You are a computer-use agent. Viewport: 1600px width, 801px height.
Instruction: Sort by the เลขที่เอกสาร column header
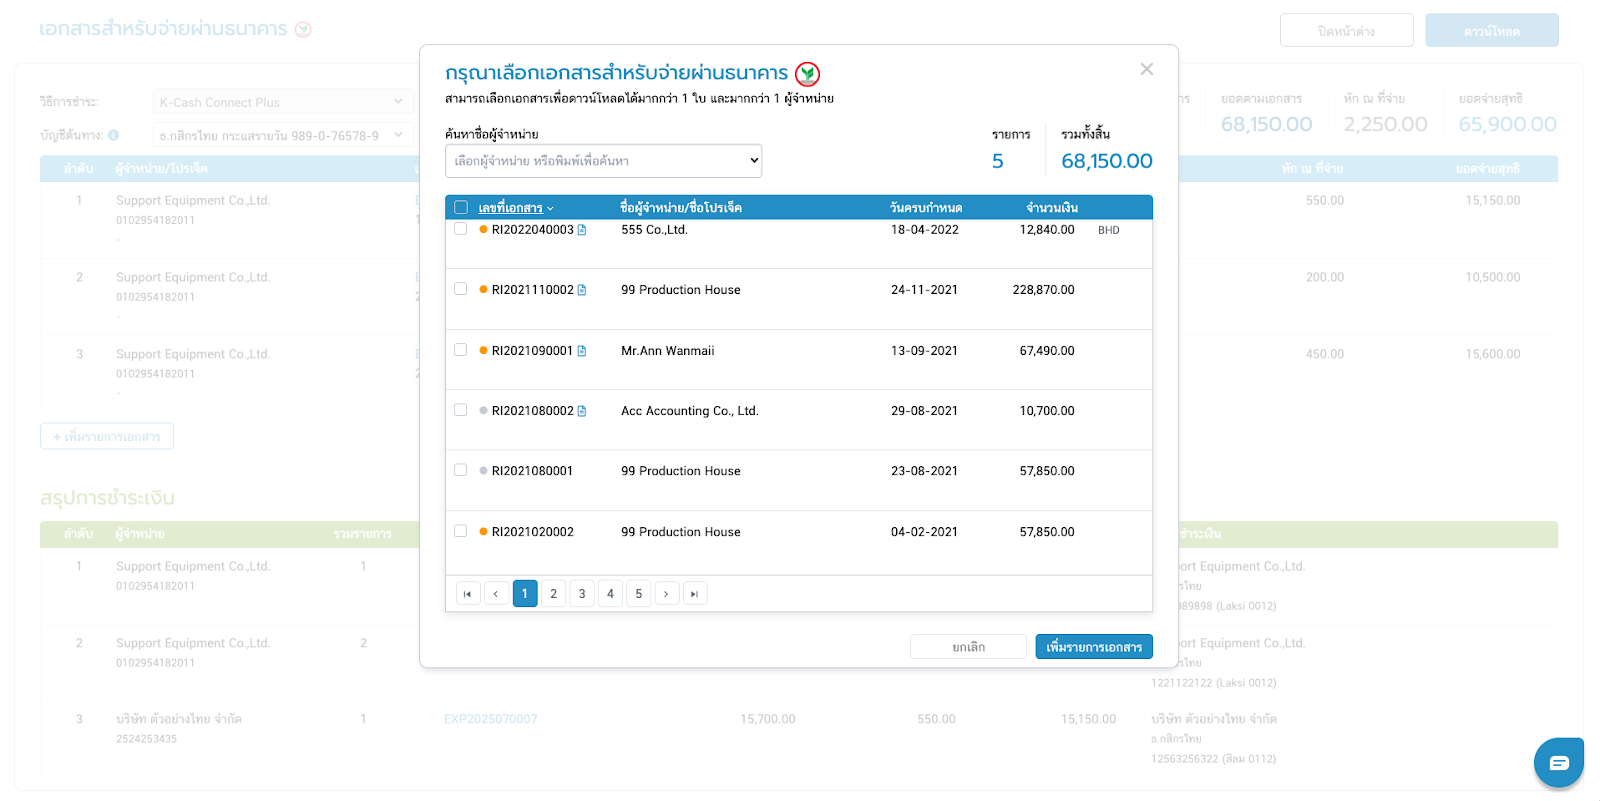[511, 208]
